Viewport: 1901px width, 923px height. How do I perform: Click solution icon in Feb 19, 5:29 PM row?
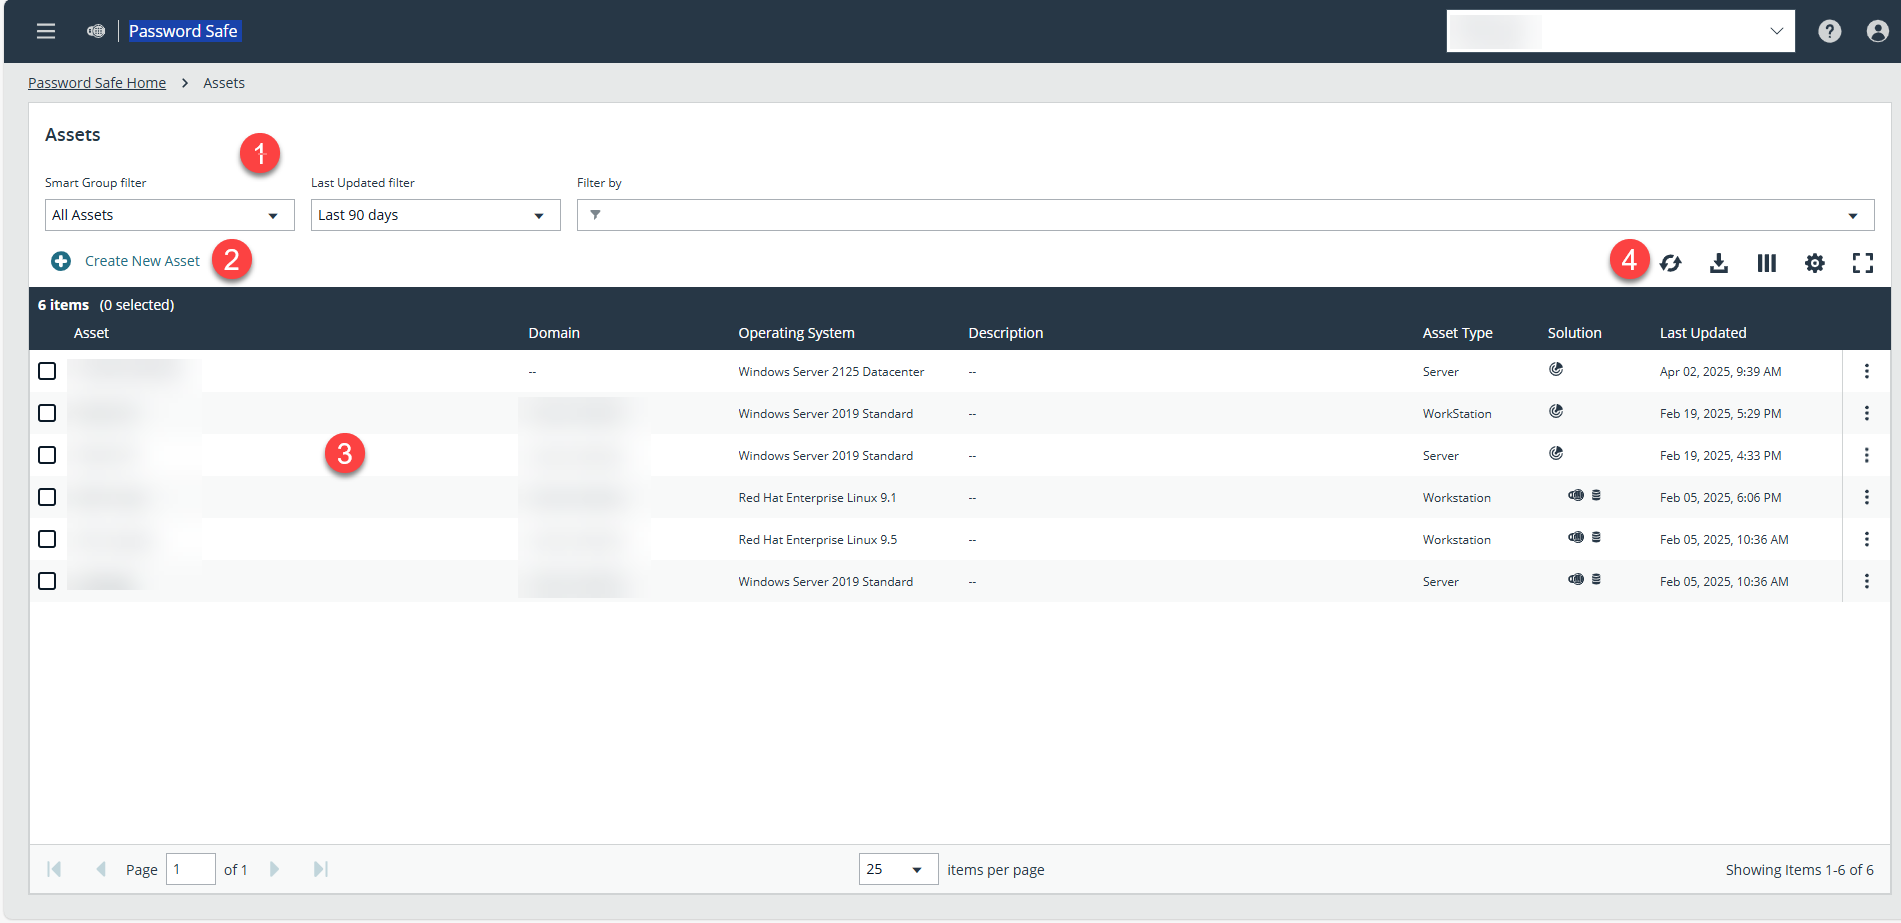[x=1556, y=411]
